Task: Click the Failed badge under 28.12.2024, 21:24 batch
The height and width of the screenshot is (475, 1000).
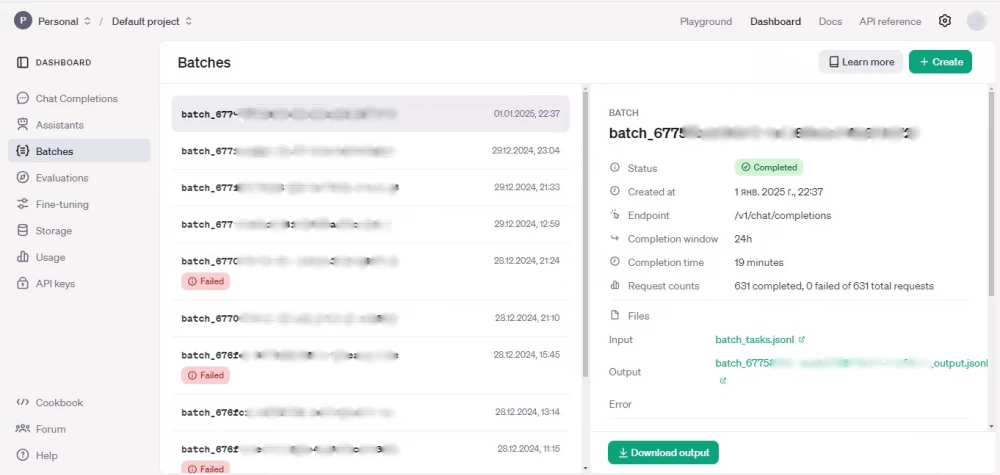Action: (205, 281)
